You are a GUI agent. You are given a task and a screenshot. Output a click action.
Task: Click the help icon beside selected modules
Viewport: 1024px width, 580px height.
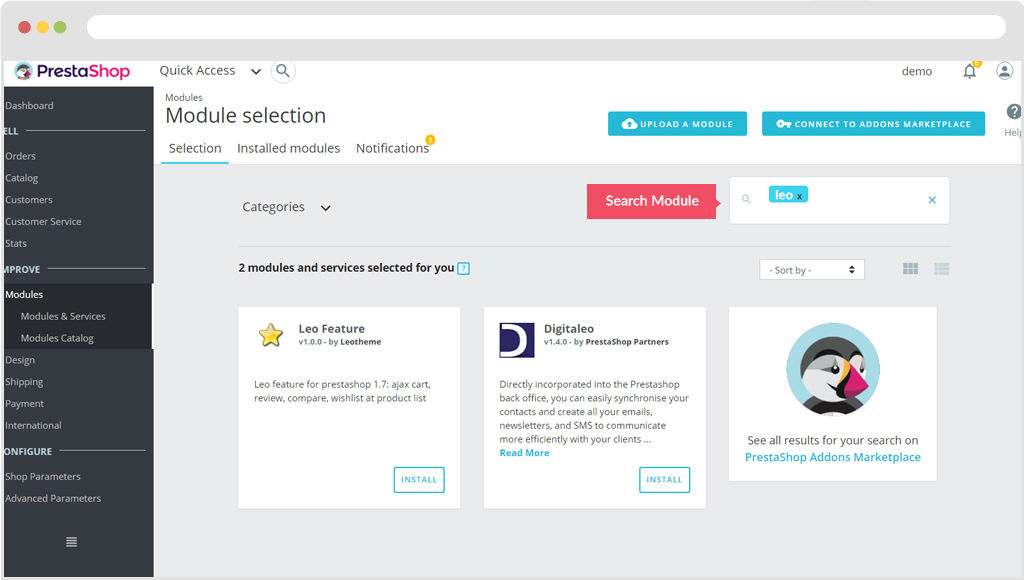[x=464, y=268]
